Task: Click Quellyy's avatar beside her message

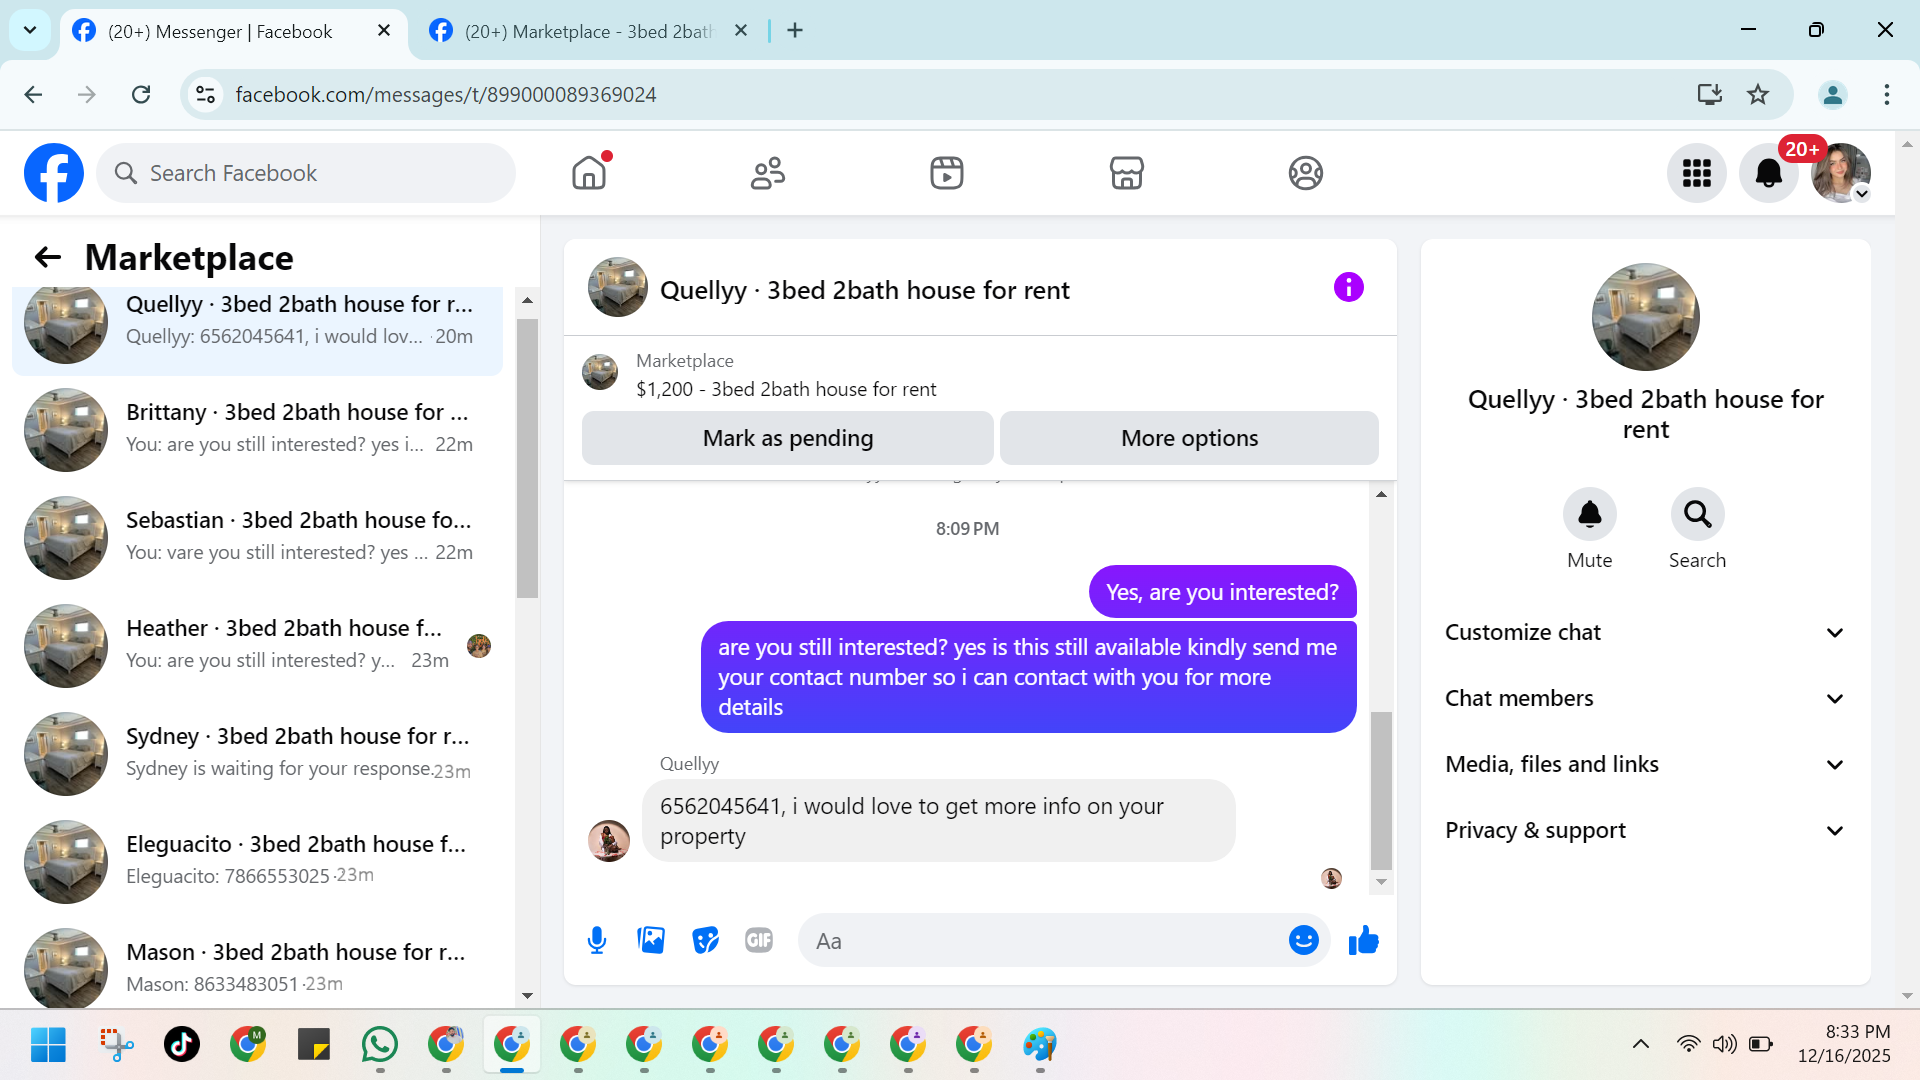Action: (x=609, y=841)
